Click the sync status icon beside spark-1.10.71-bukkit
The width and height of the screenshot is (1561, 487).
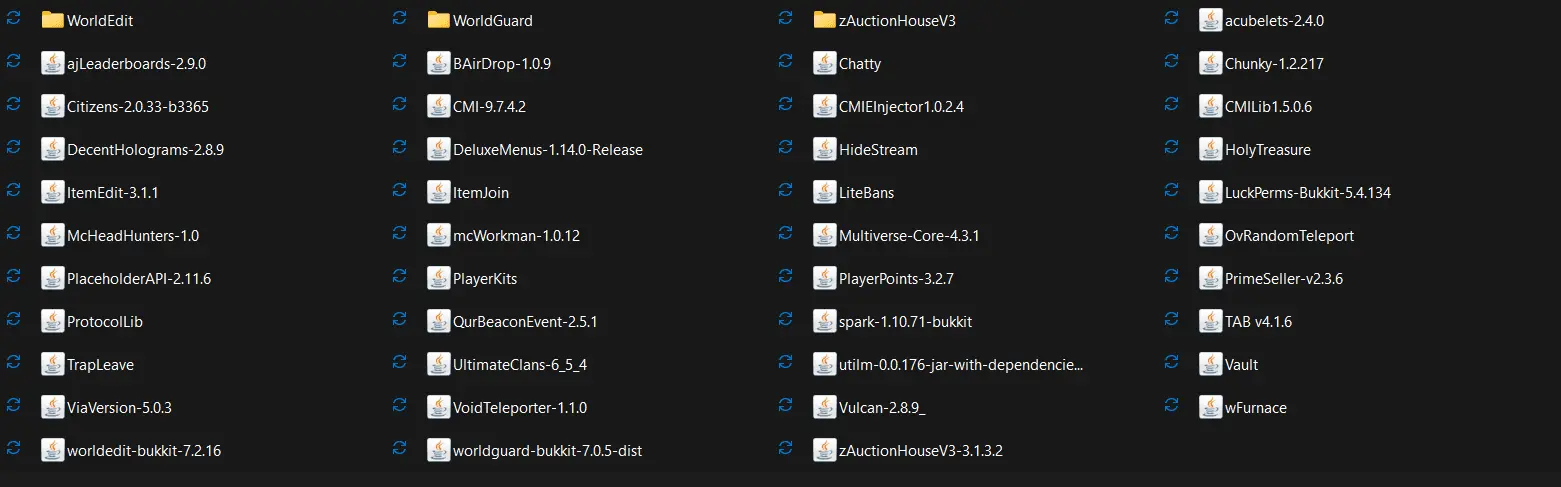click(x=785, y=320)
